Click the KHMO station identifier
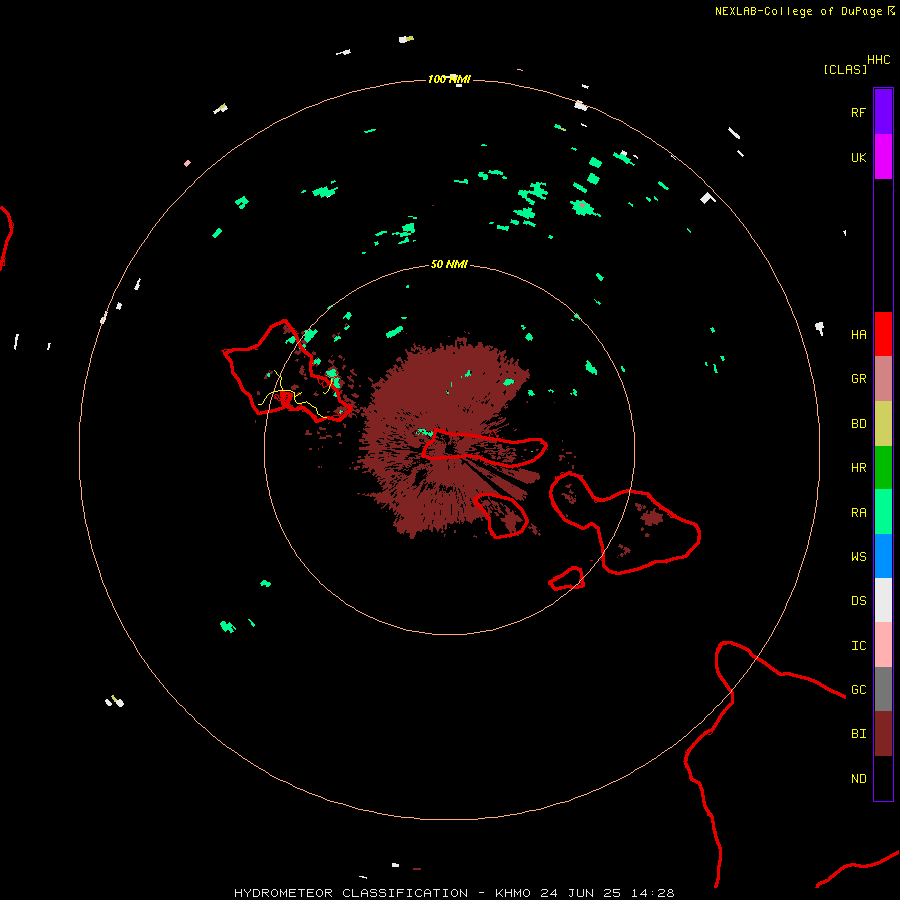 [513, 893]
